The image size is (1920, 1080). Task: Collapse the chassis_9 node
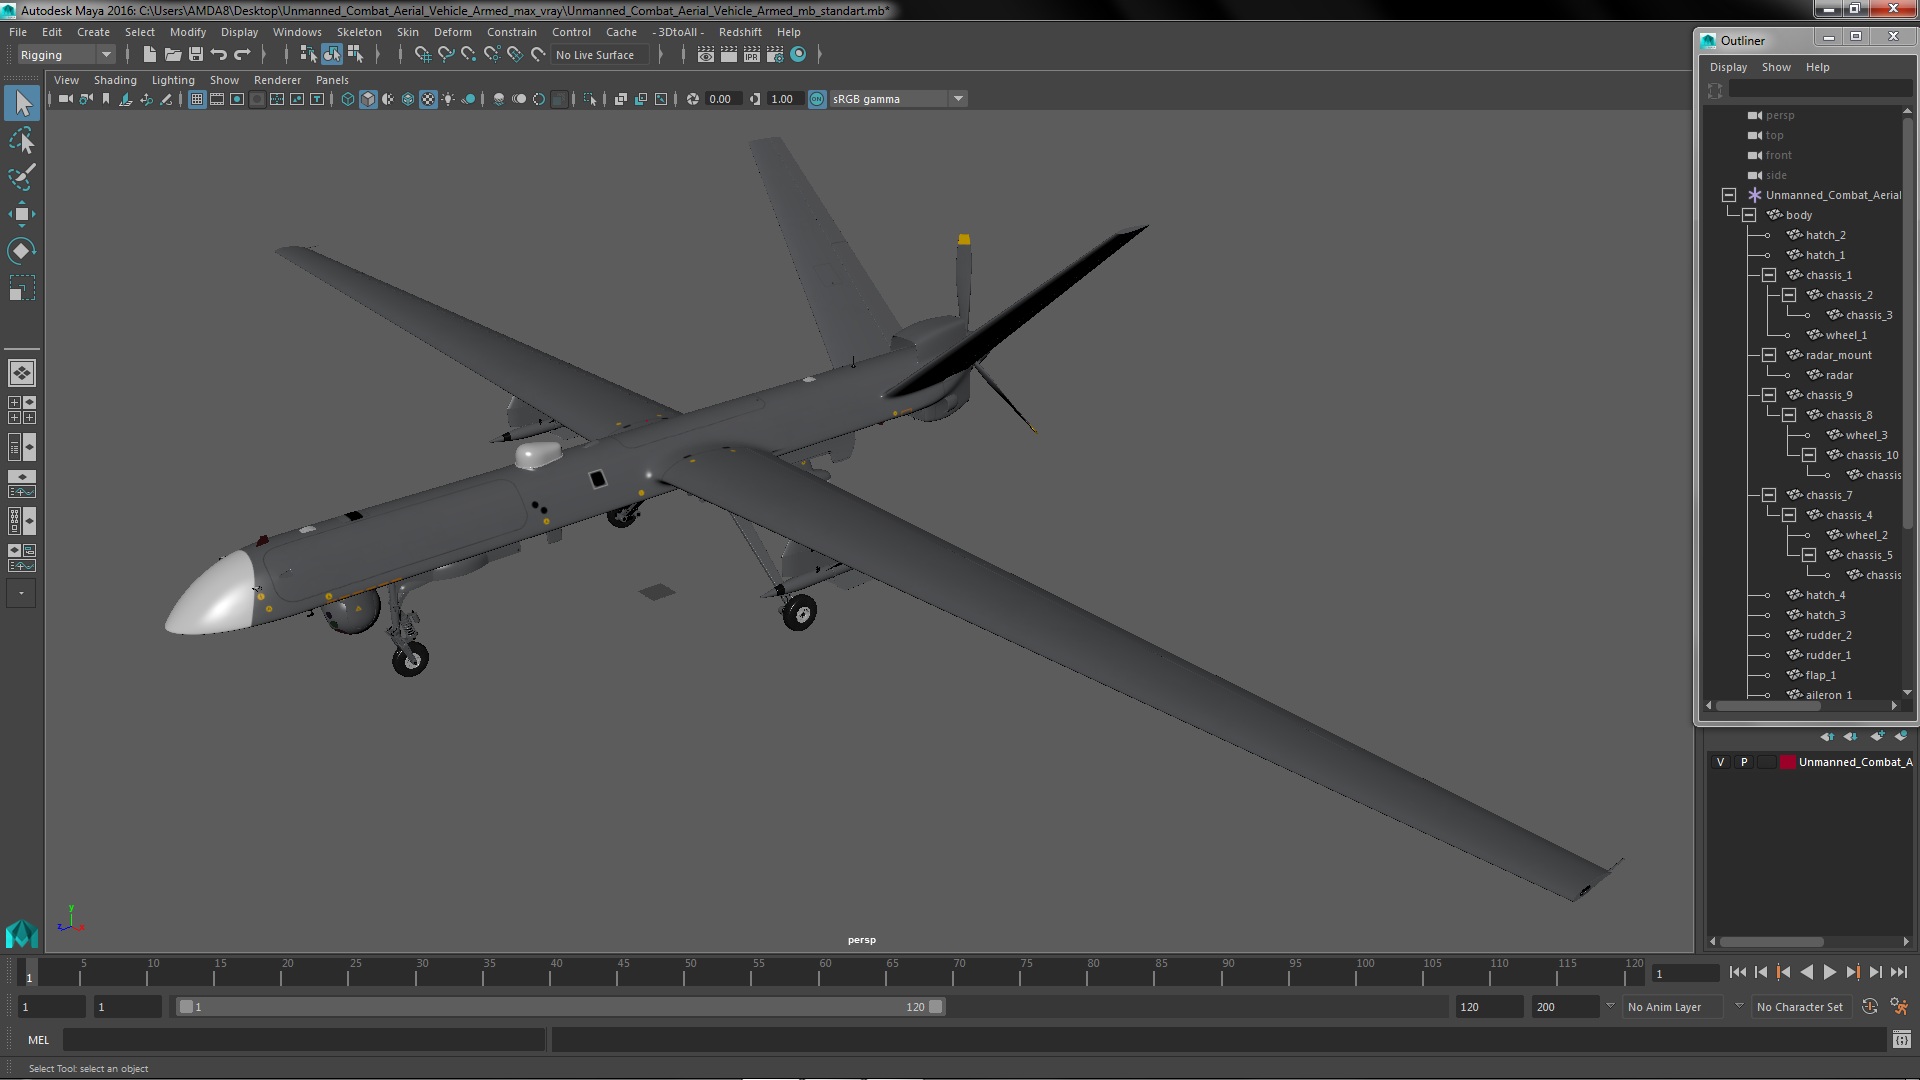coord(1769,395)
